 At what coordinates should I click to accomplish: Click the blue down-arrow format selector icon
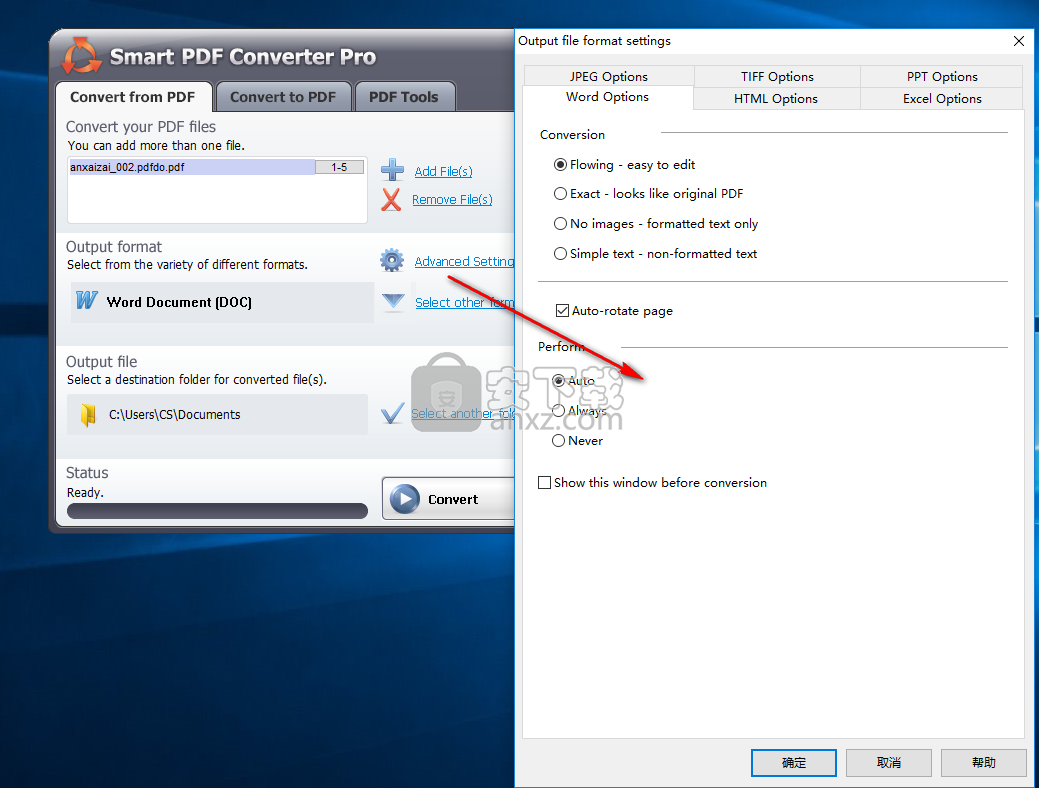pos(393,302)
